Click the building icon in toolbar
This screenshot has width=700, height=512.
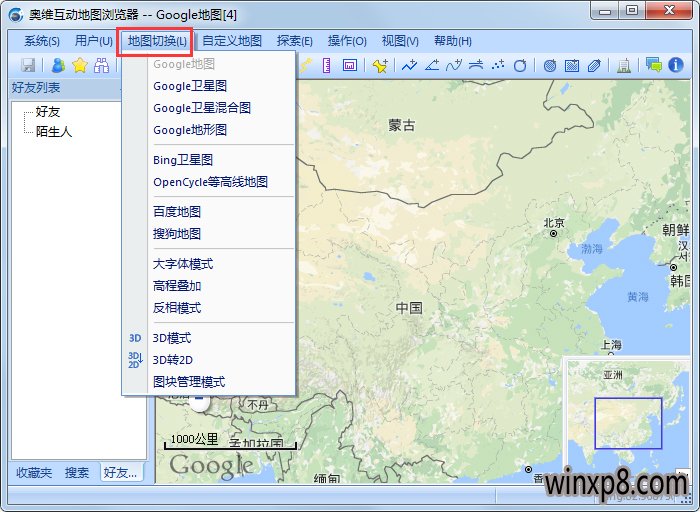(624, 66)
